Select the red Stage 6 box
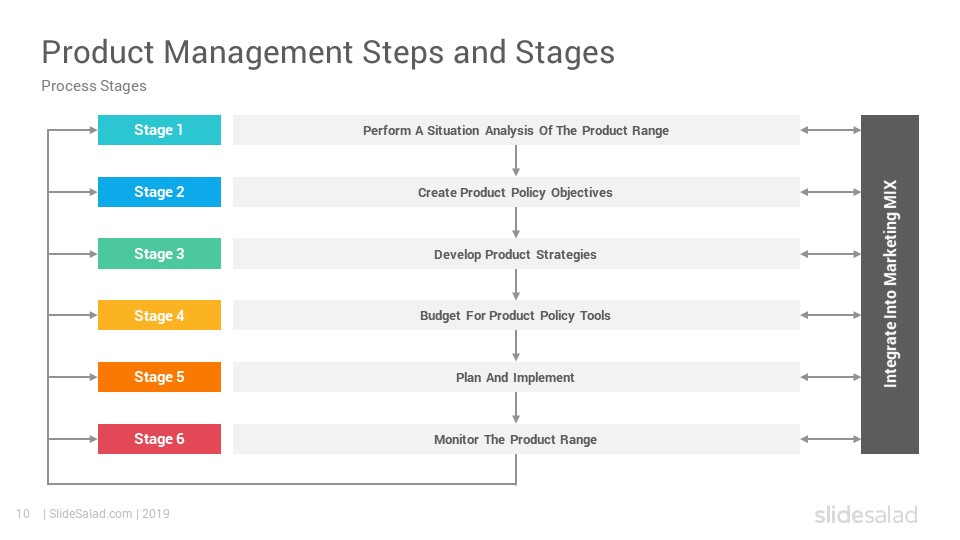Viewport: 960px width, 540px height. coord(159,439)
